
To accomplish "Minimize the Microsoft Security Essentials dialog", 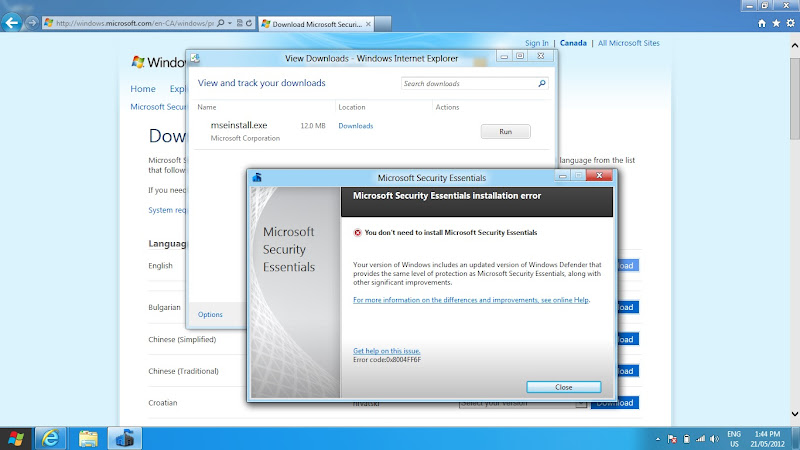I will (563, 176).
